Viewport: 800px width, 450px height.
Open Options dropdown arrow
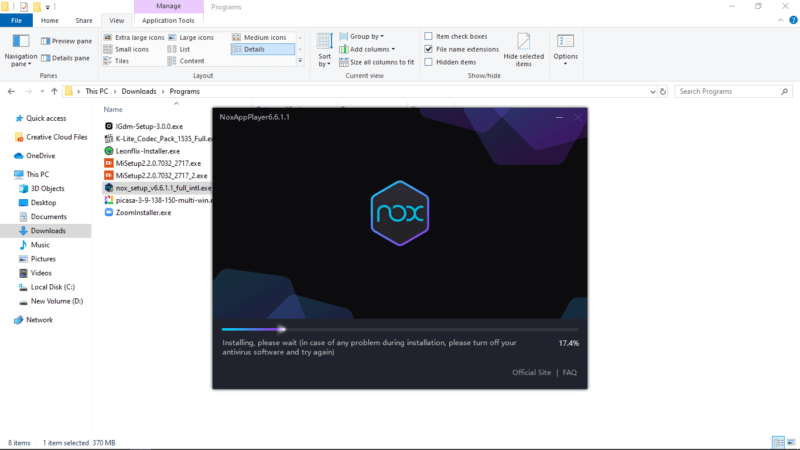(565, 64)
